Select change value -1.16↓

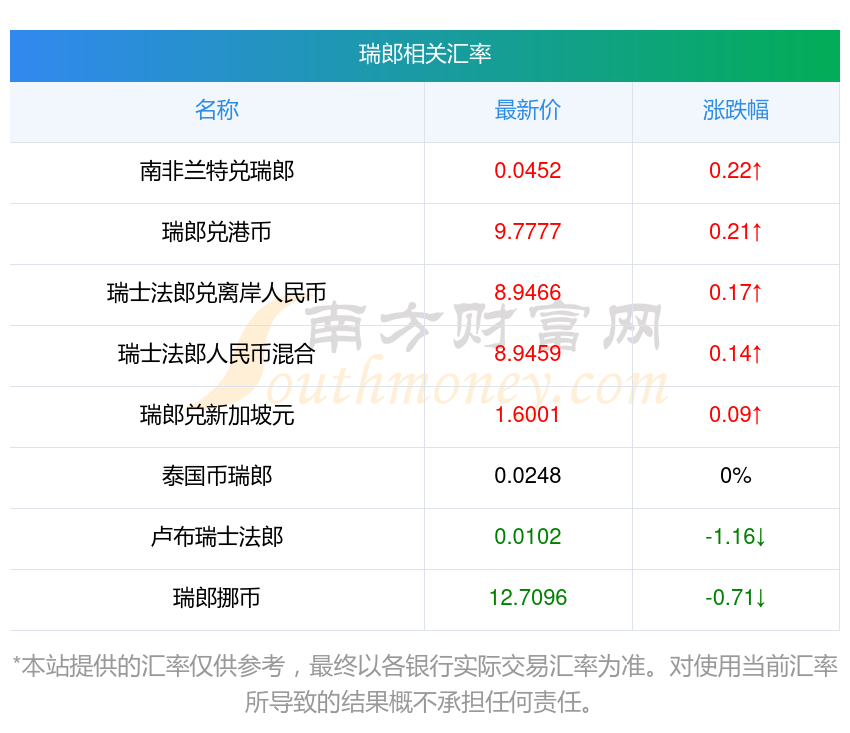tap(736, 537)
